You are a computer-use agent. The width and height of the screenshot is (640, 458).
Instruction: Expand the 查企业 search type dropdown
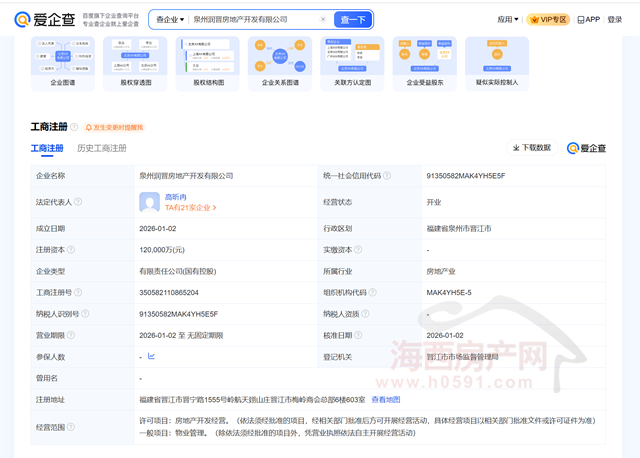pos(170,19)
